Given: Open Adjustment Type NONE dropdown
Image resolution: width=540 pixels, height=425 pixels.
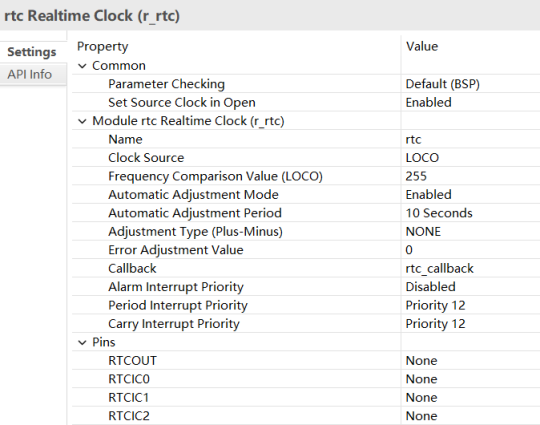Looking at the screenshot, I should pos(470,231).
